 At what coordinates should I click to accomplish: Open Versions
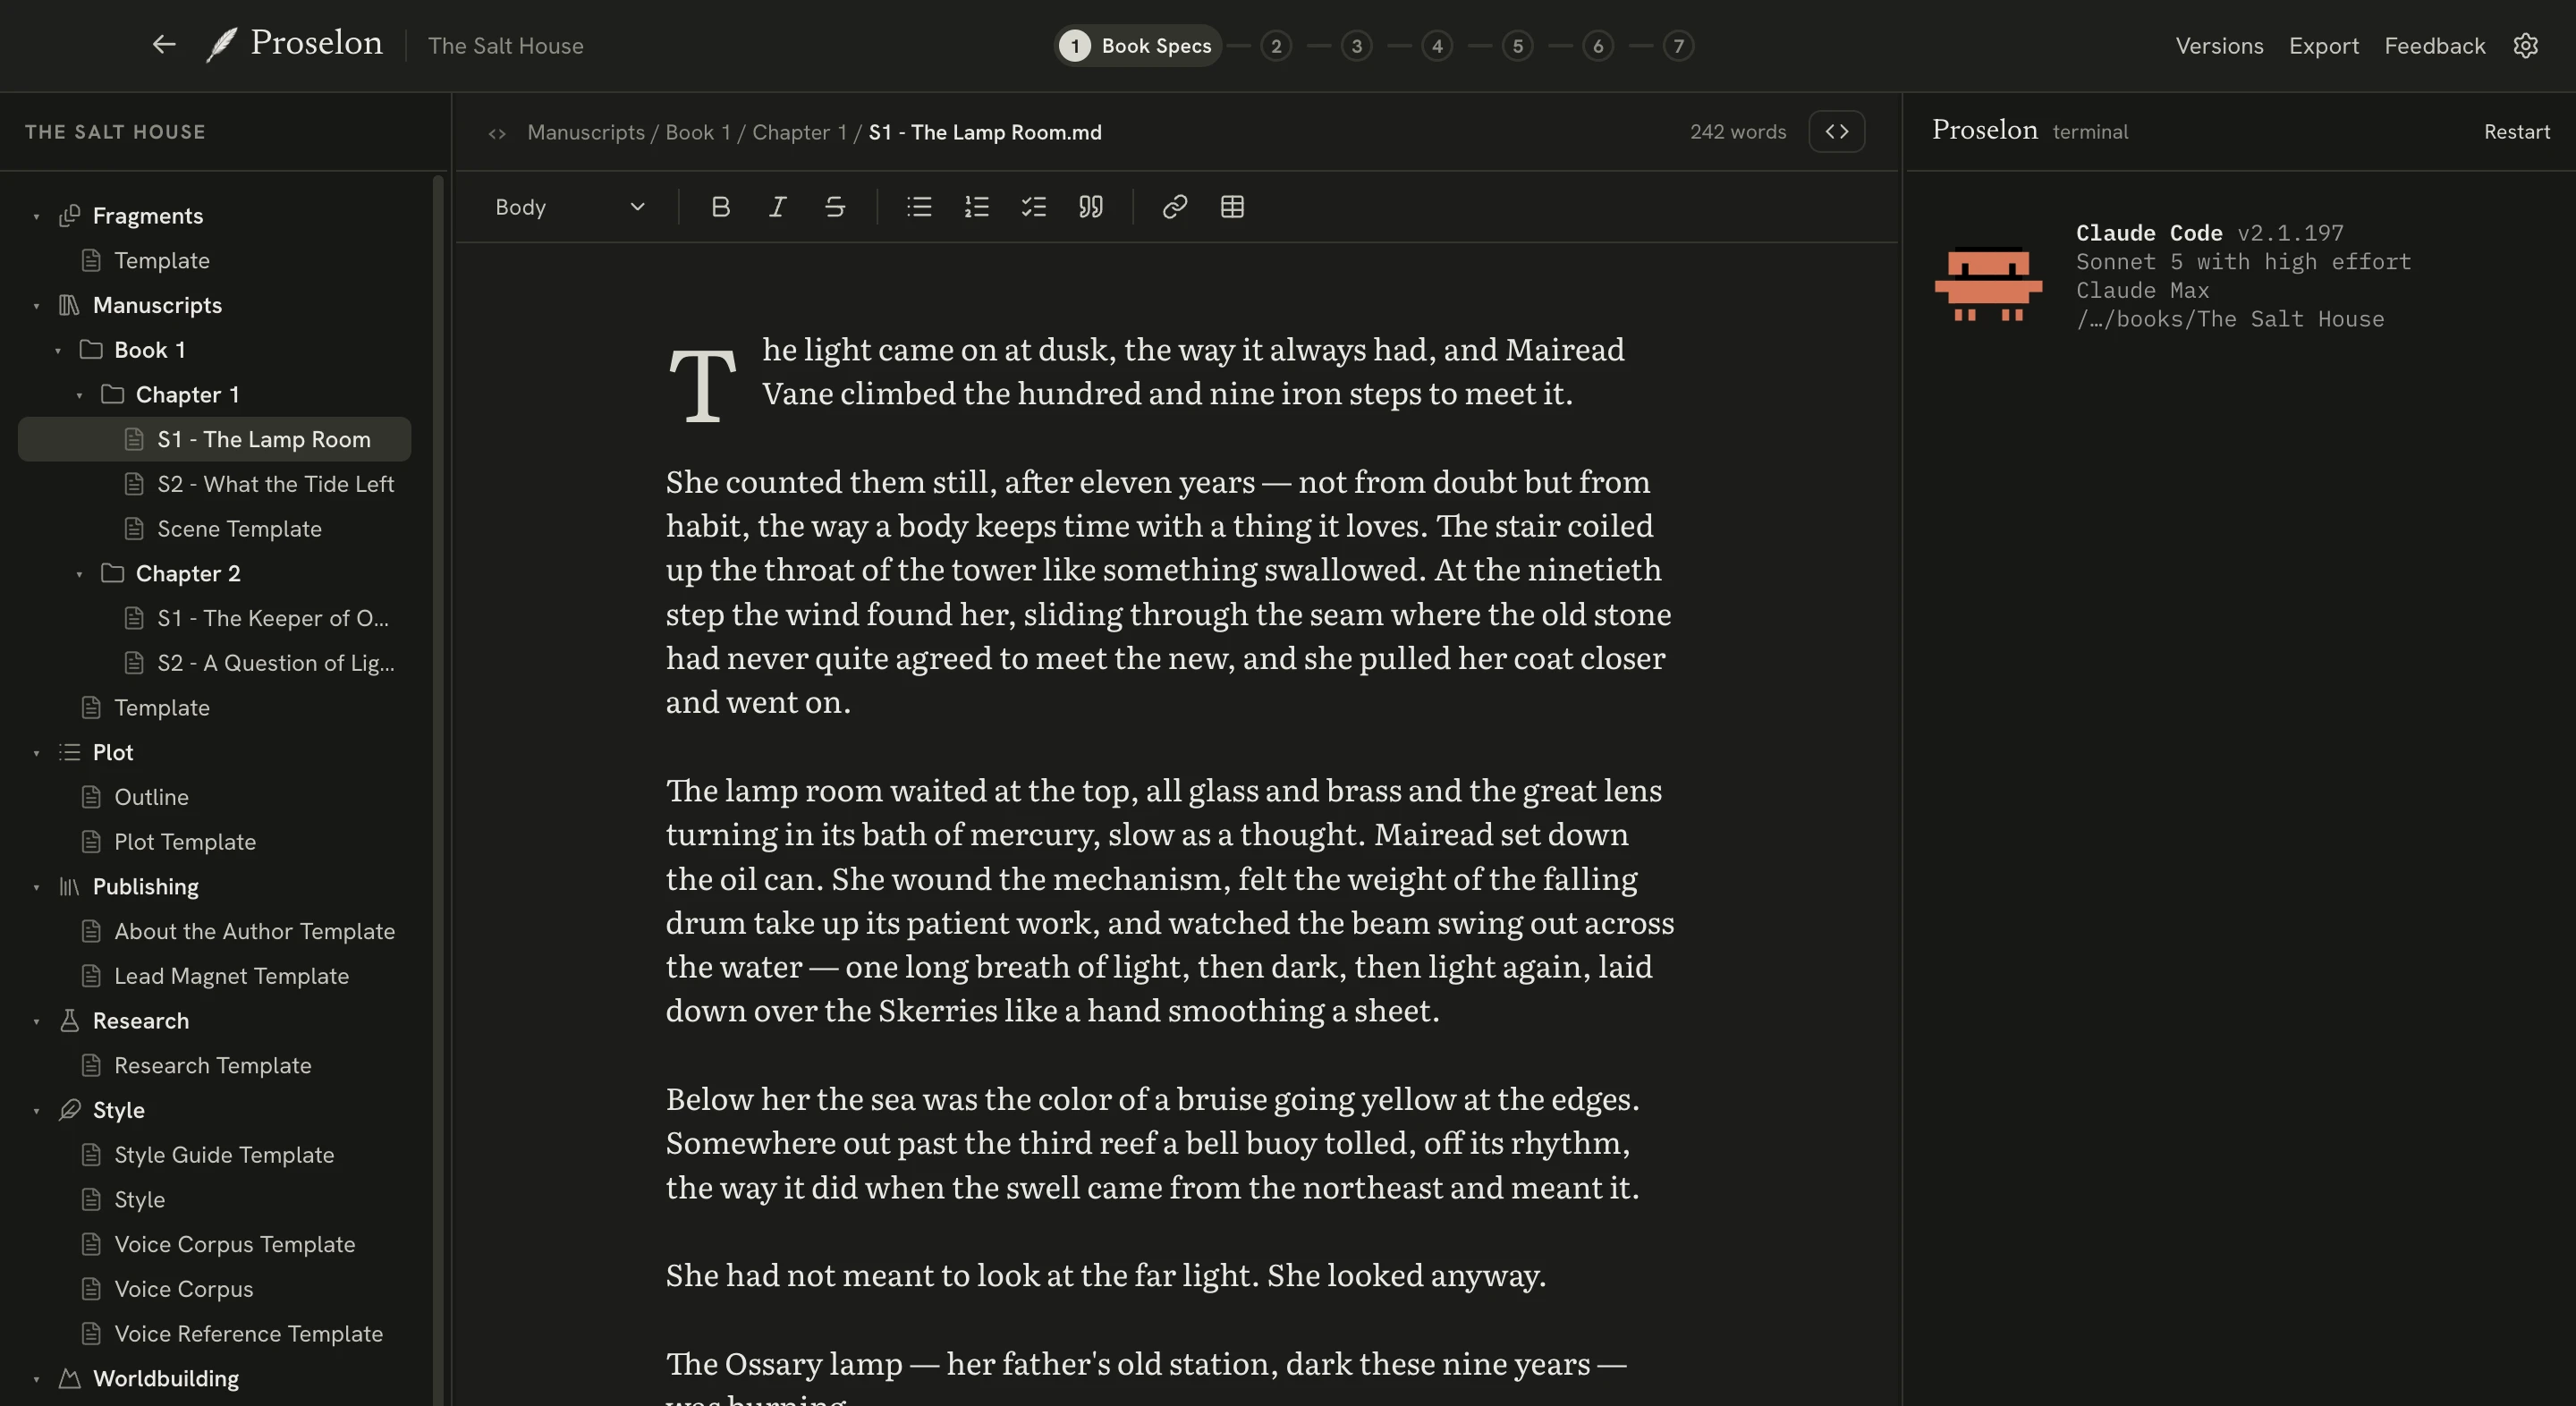tap(2219, 46)
